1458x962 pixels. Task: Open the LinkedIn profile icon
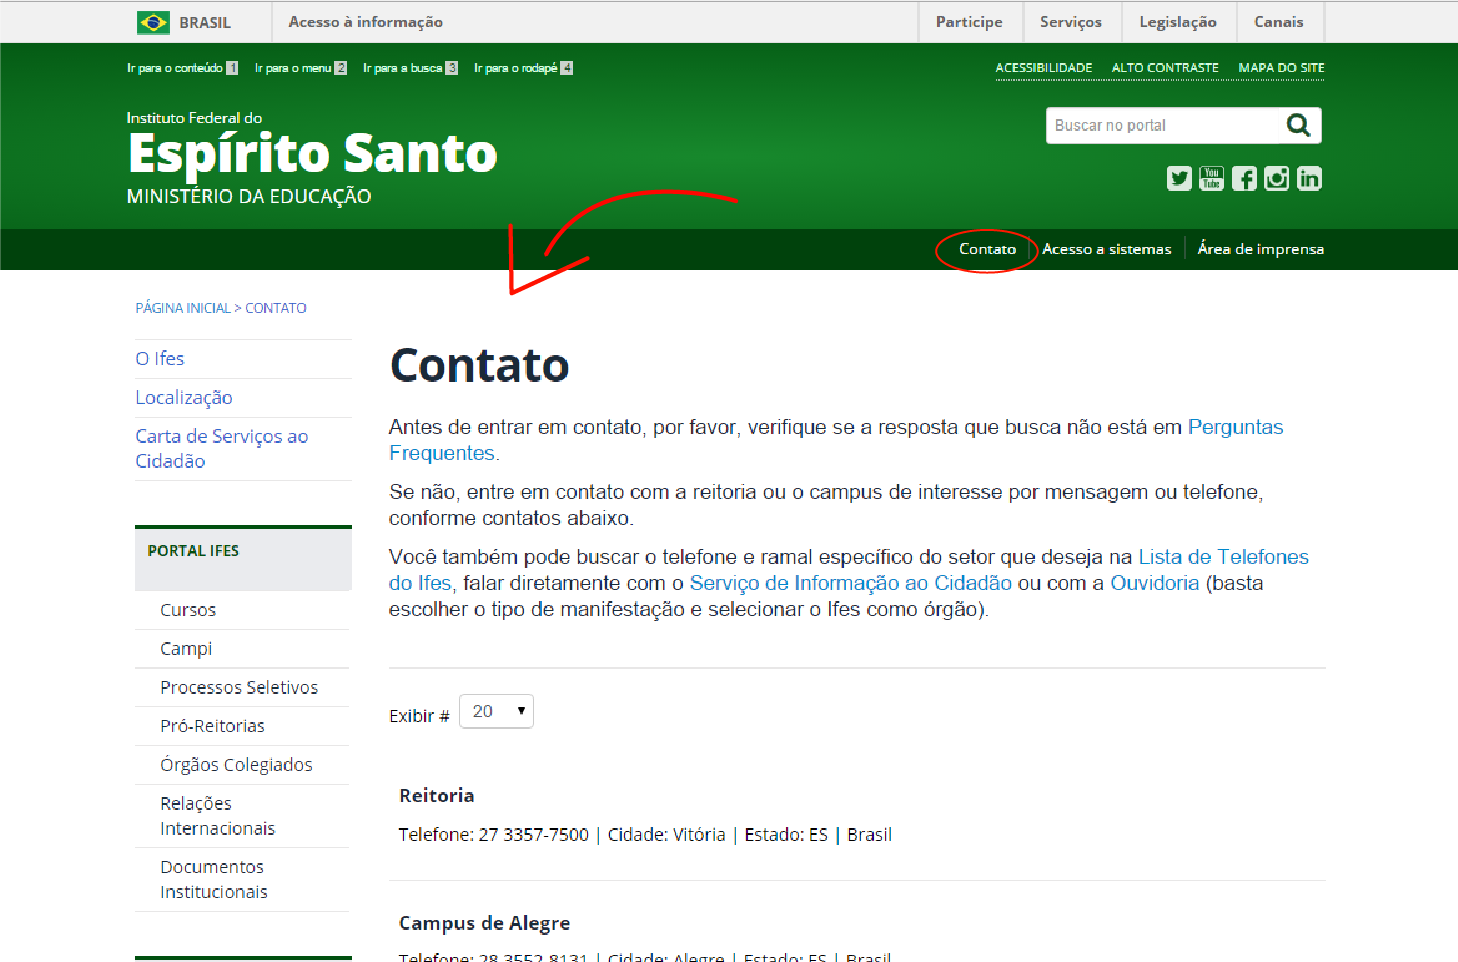[x=1309, y=178]
